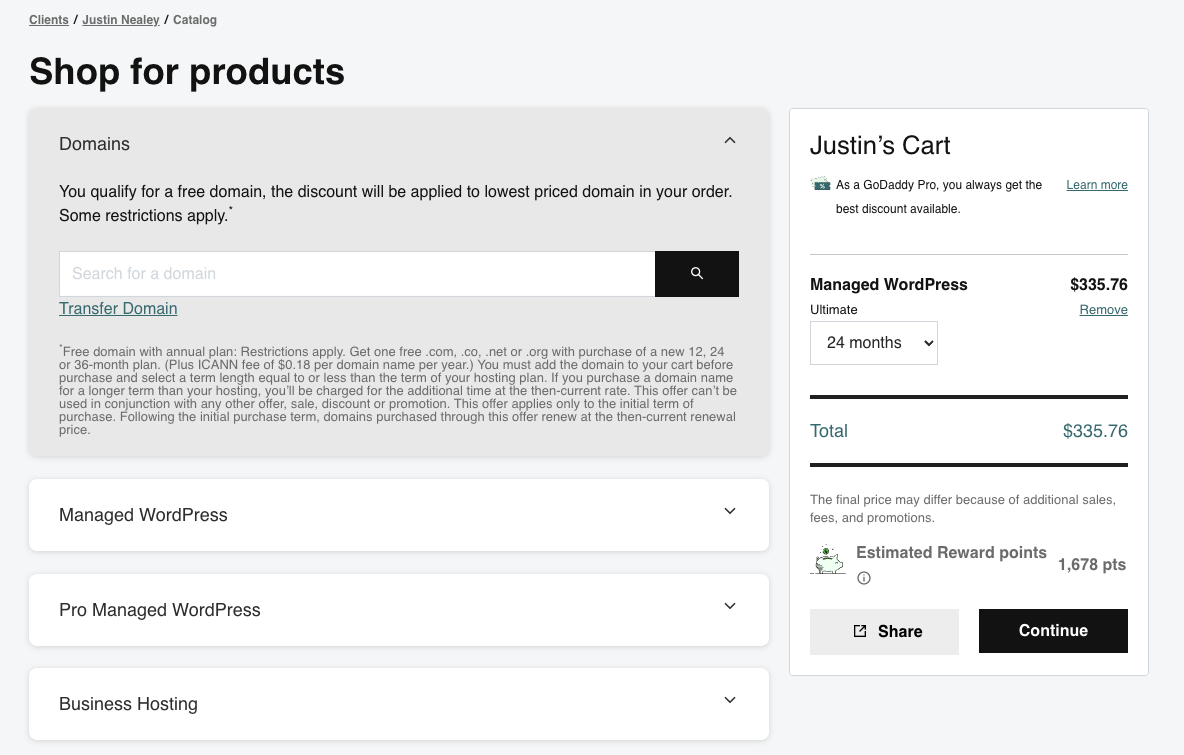The image size is (1184, 755).
Task: Click the Total amount $335.76
Action: point(1095,431)
